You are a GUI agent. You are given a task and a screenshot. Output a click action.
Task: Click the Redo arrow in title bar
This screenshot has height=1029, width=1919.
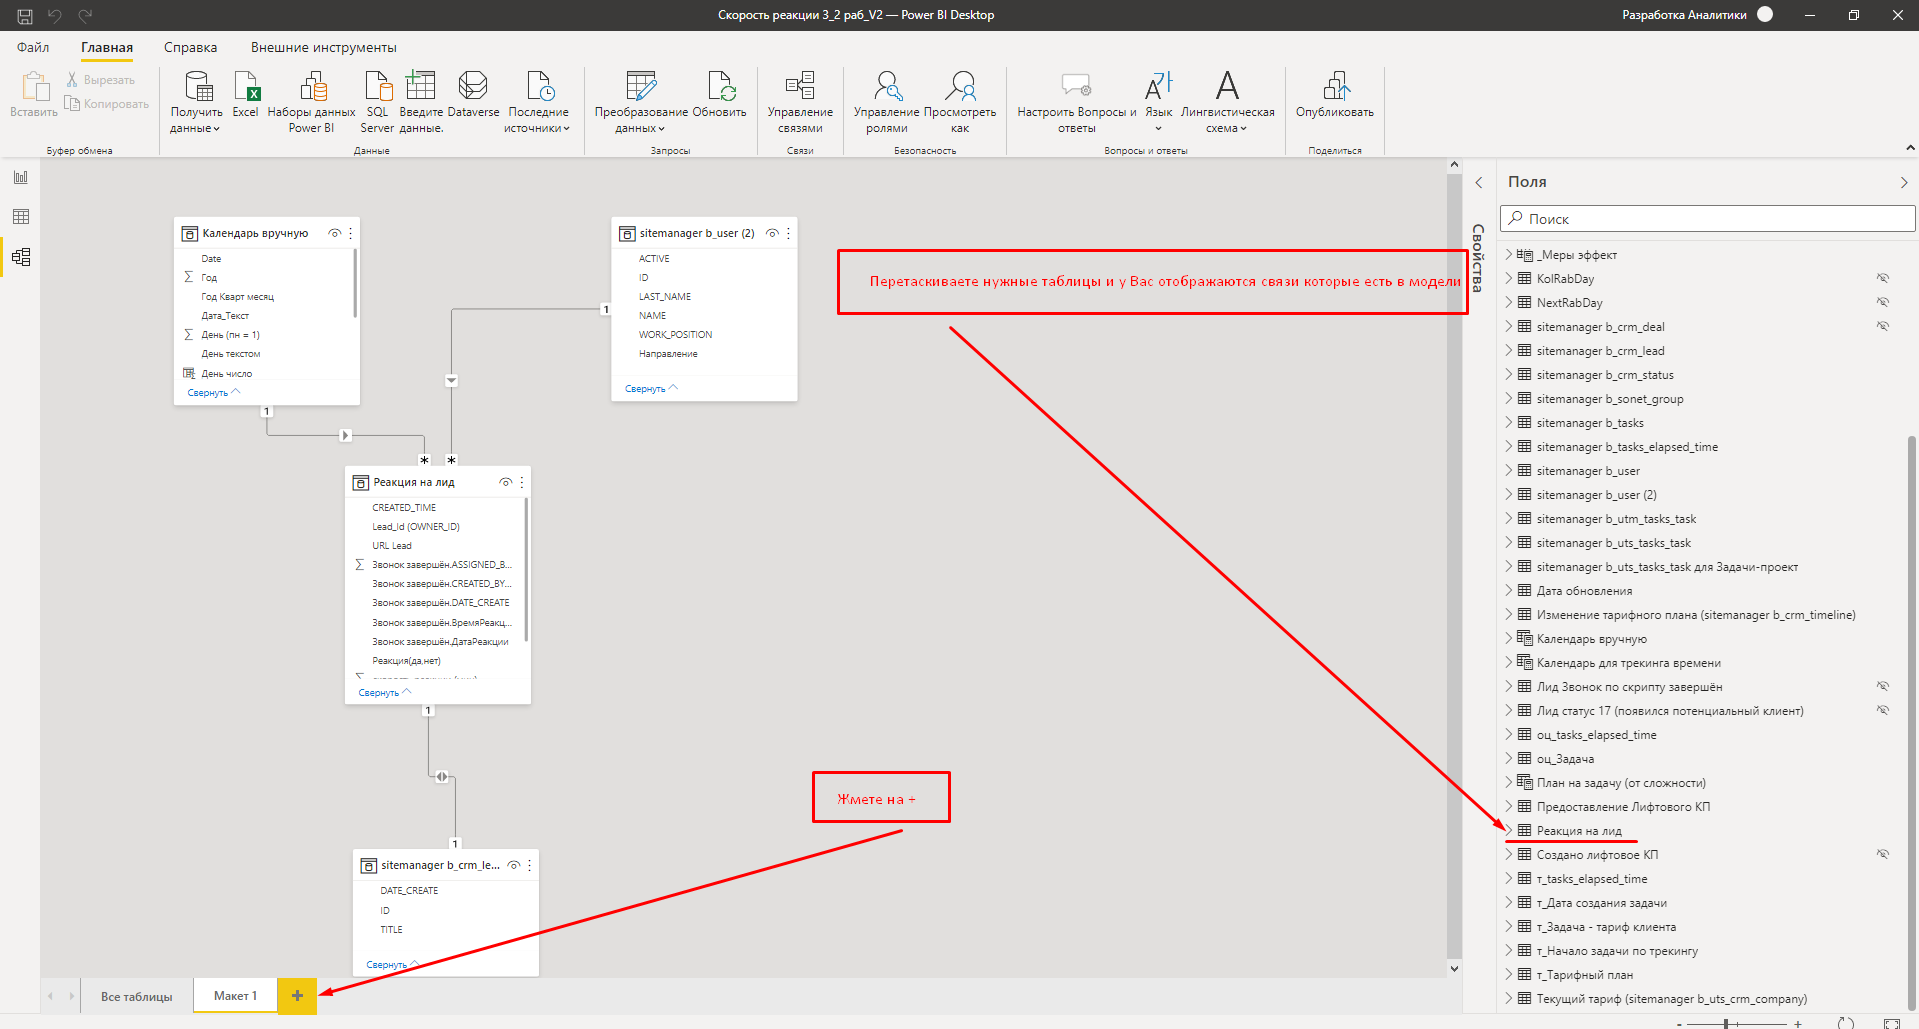click(85, 15)
